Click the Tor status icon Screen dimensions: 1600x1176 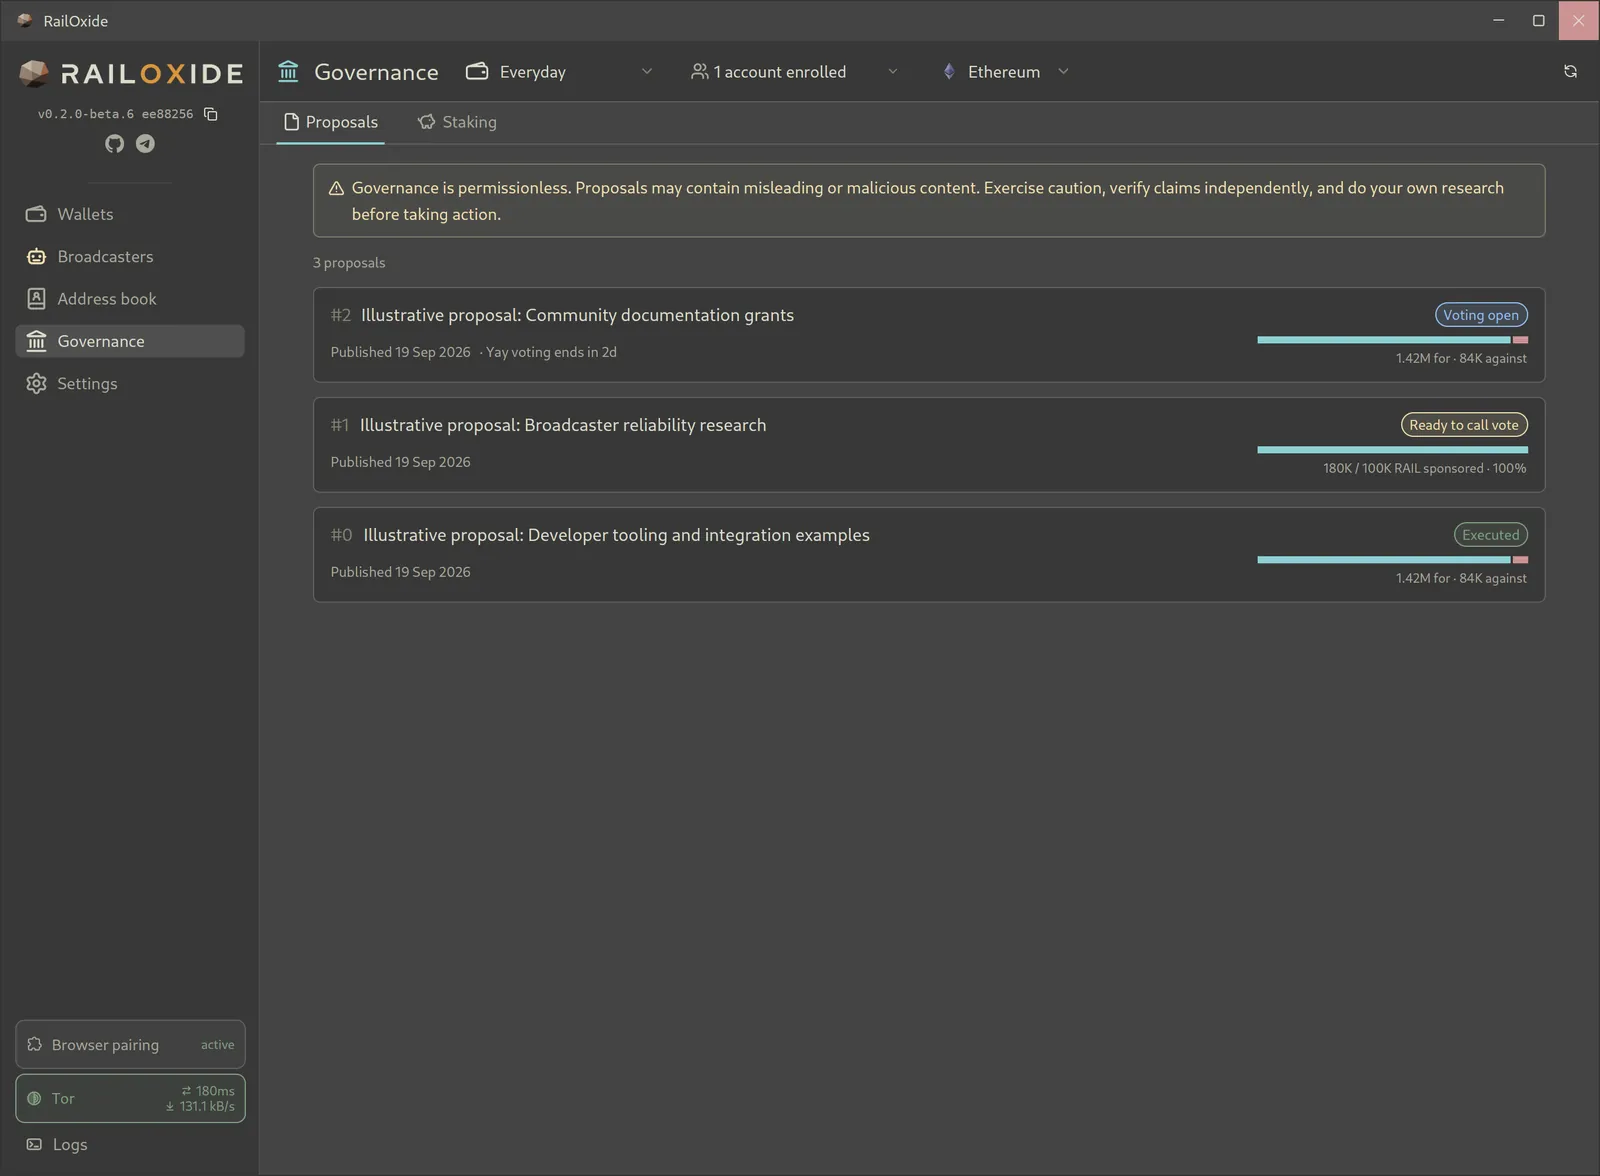[x=34, y=1098]
